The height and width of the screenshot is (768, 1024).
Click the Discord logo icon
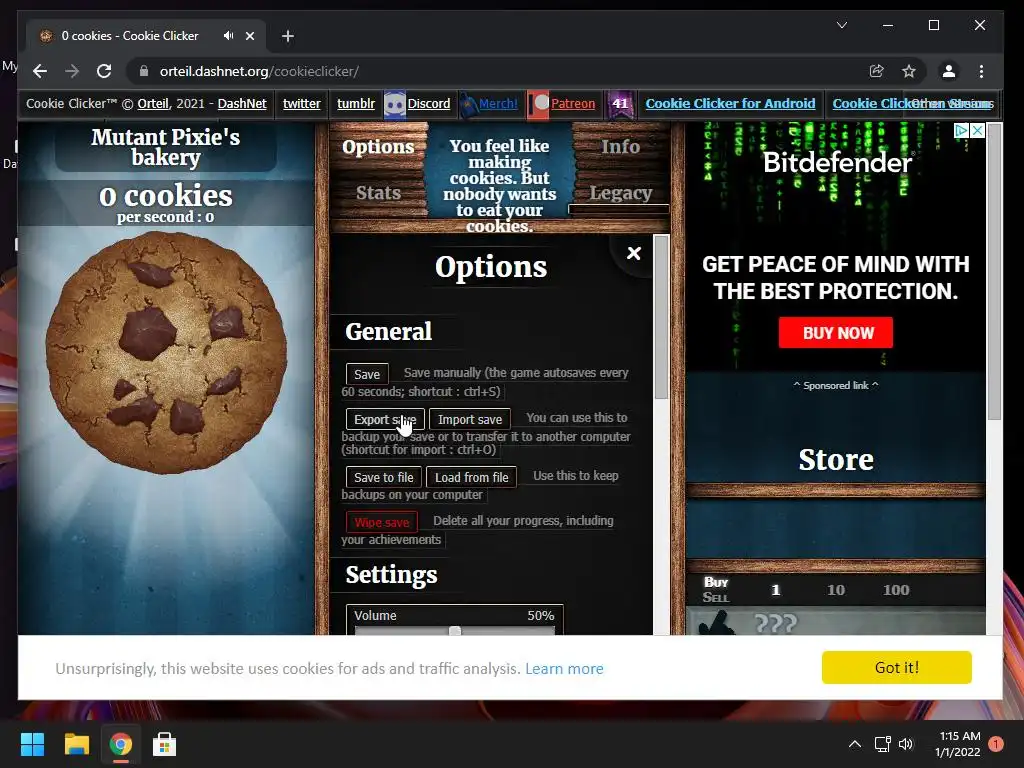coord(394,104)
